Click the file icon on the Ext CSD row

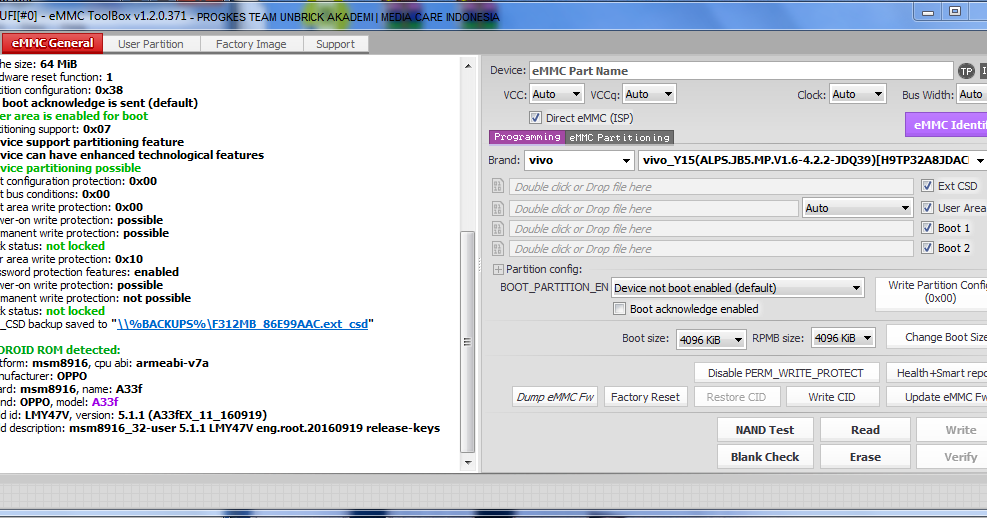tap(497, 186)
